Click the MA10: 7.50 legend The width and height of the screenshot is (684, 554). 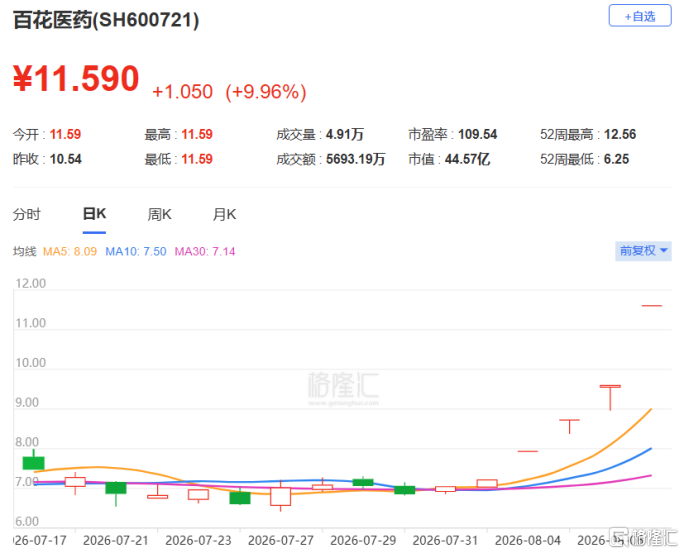(x=136, y=252)
